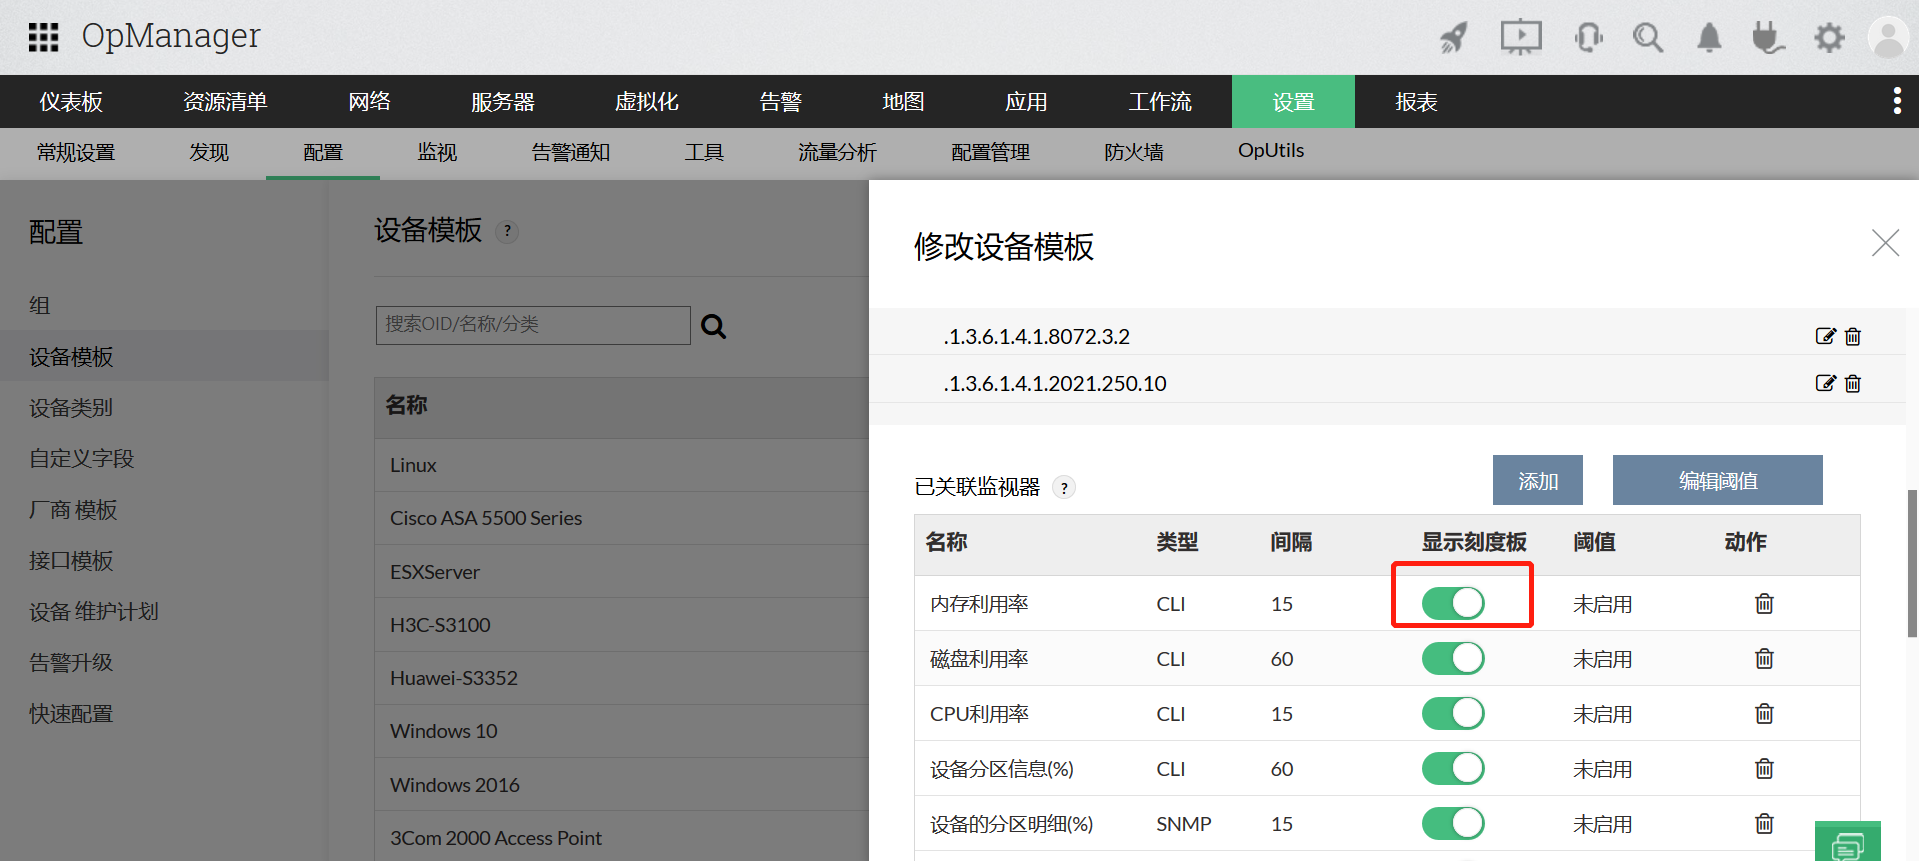Click the OID/name search input field
Screen dimensions: 1919x861
[x=533, y=325]
